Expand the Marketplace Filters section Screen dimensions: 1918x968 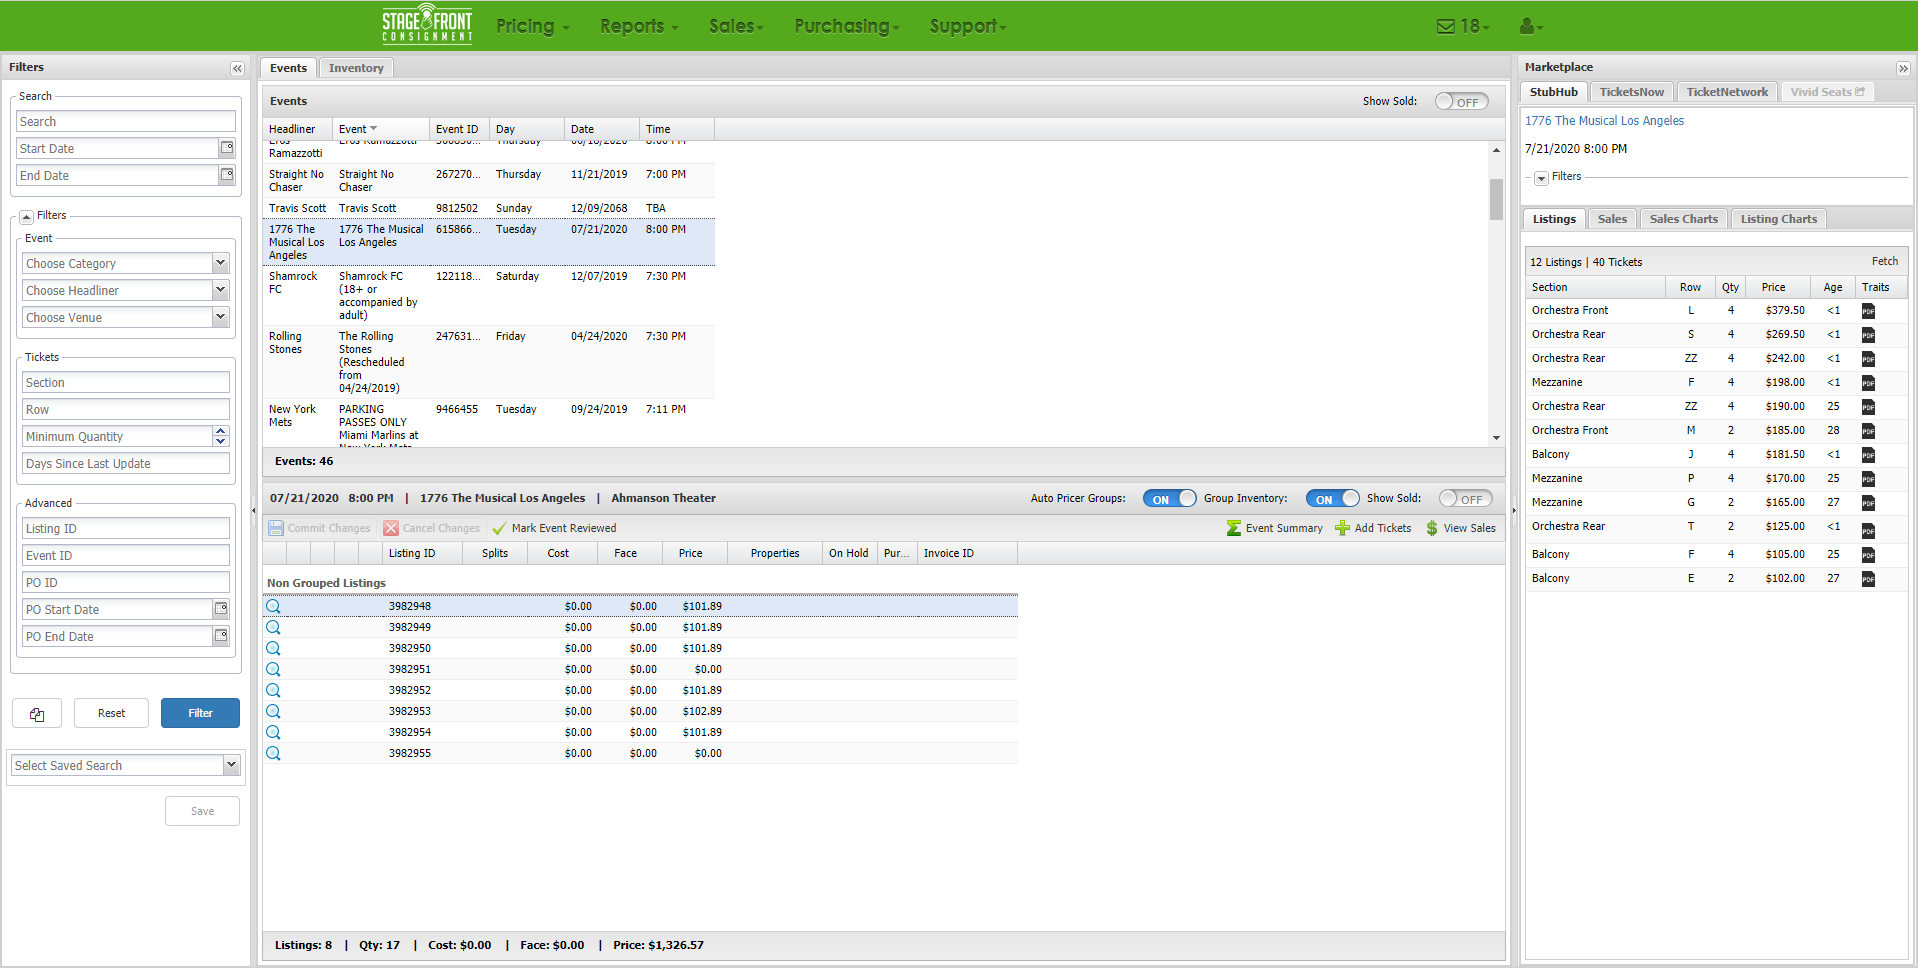click(x=1541, y=178)
